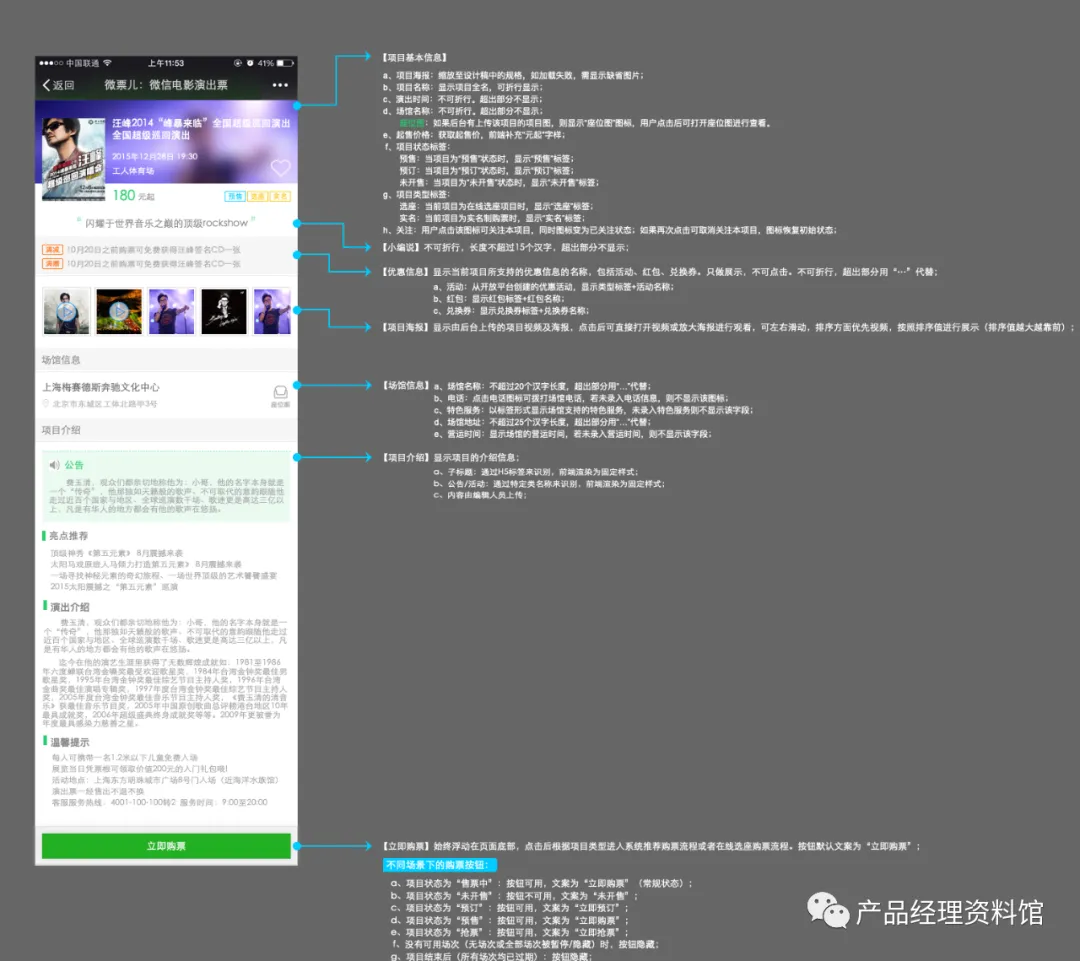Click the first orange 满减 promo label

click(52, 249)
